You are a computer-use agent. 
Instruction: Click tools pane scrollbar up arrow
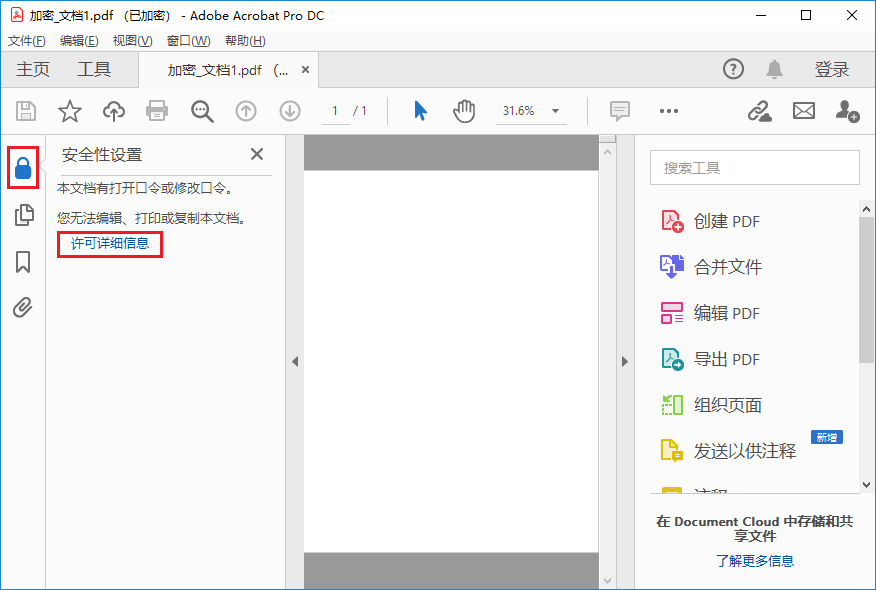[x=867, y=209]
